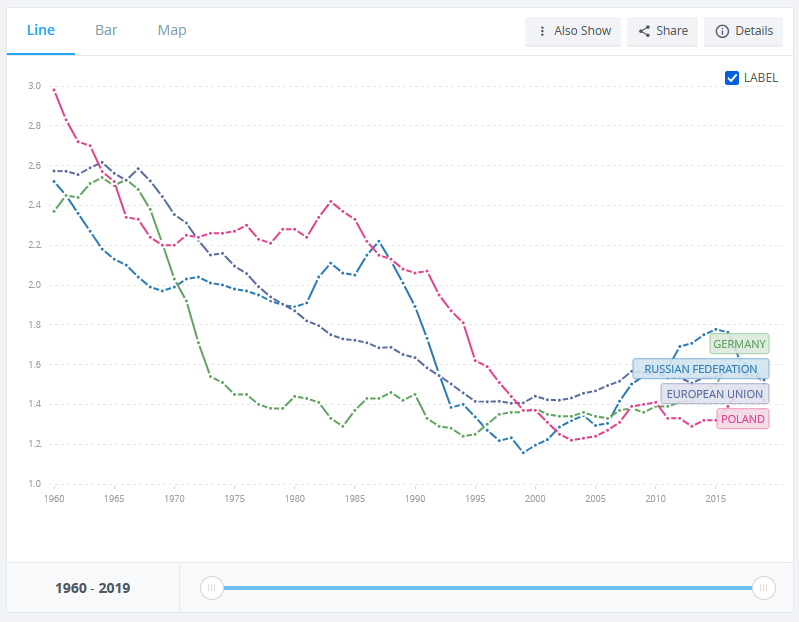Viewport: 799px width, 622px height.
Task: Select the Germany series label
Action: [739, 344]
